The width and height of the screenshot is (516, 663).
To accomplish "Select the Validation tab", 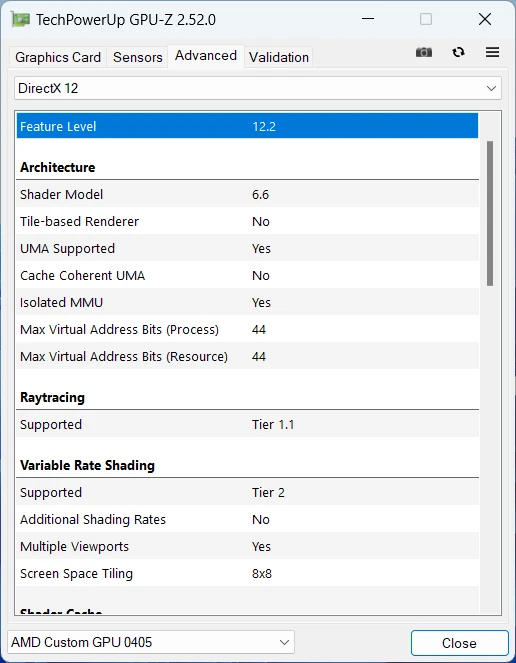I will (279, 57).
